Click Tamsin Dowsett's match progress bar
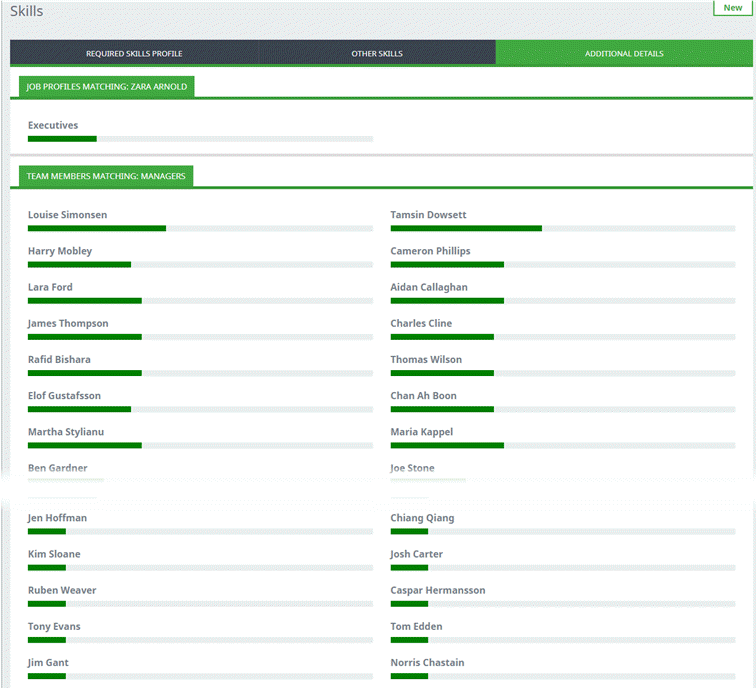756x688 pixels. pos(562,228)
